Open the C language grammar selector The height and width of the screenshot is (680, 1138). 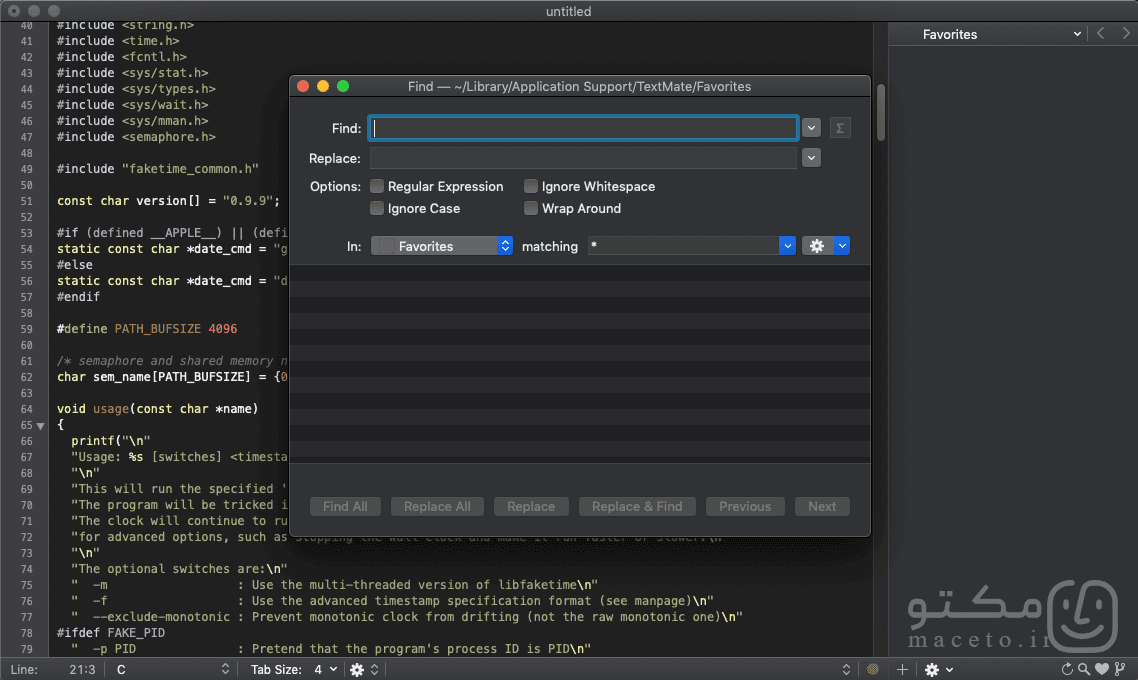(173, 669)
